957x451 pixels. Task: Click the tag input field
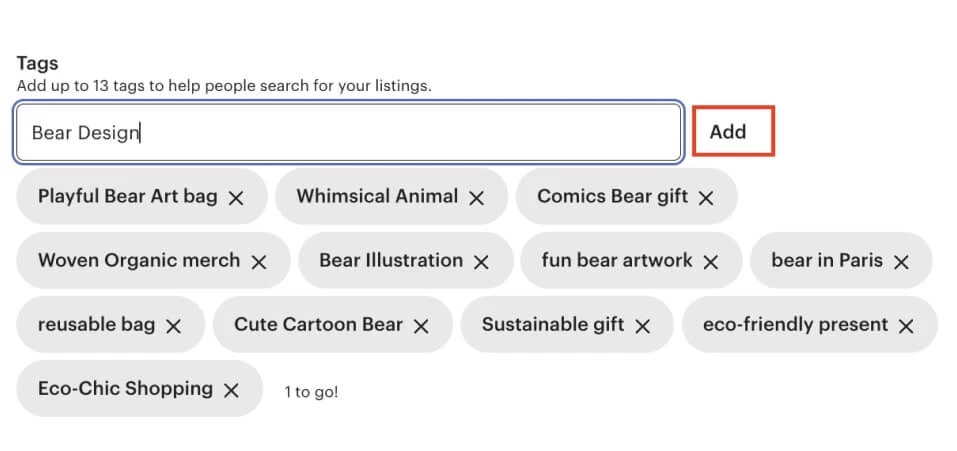click(348, 132)
